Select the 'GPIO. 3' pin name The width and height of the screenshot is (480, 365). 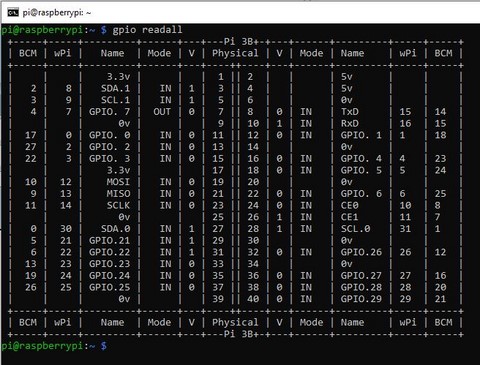pyautogui.click(x=109, y=158)
